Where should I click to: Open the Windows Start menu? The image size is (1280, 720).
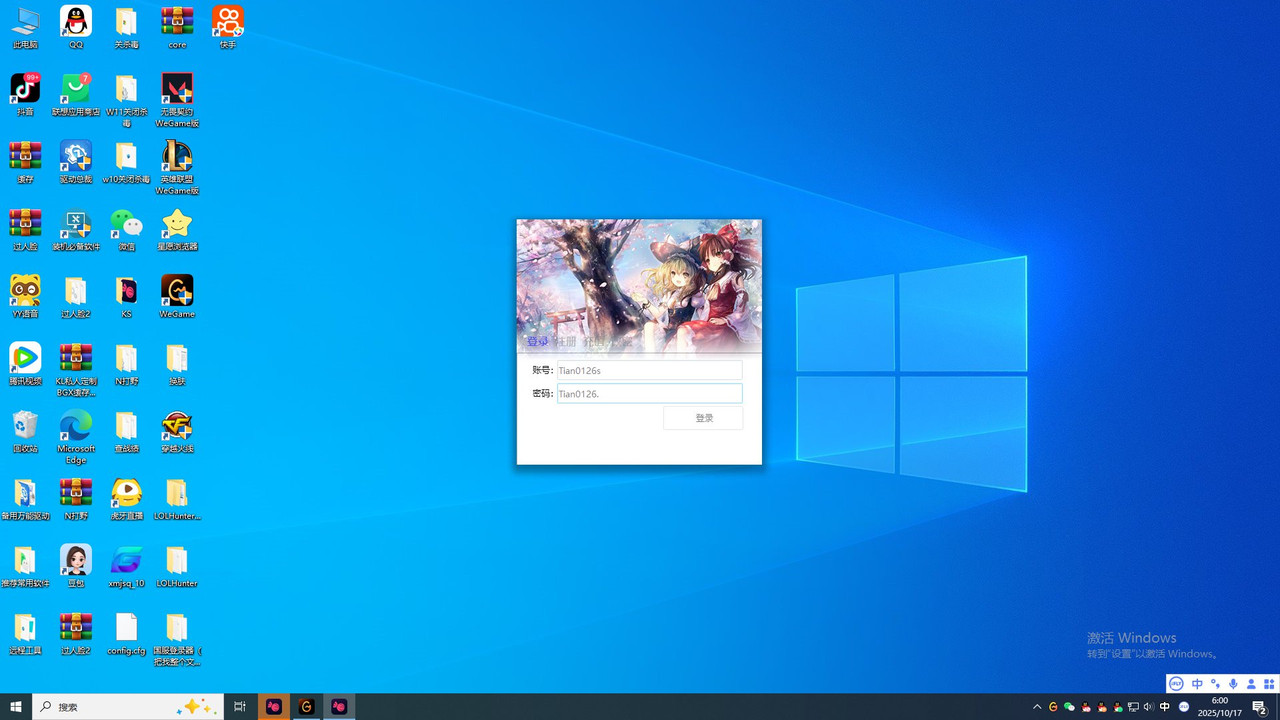[x=16, y=706]
